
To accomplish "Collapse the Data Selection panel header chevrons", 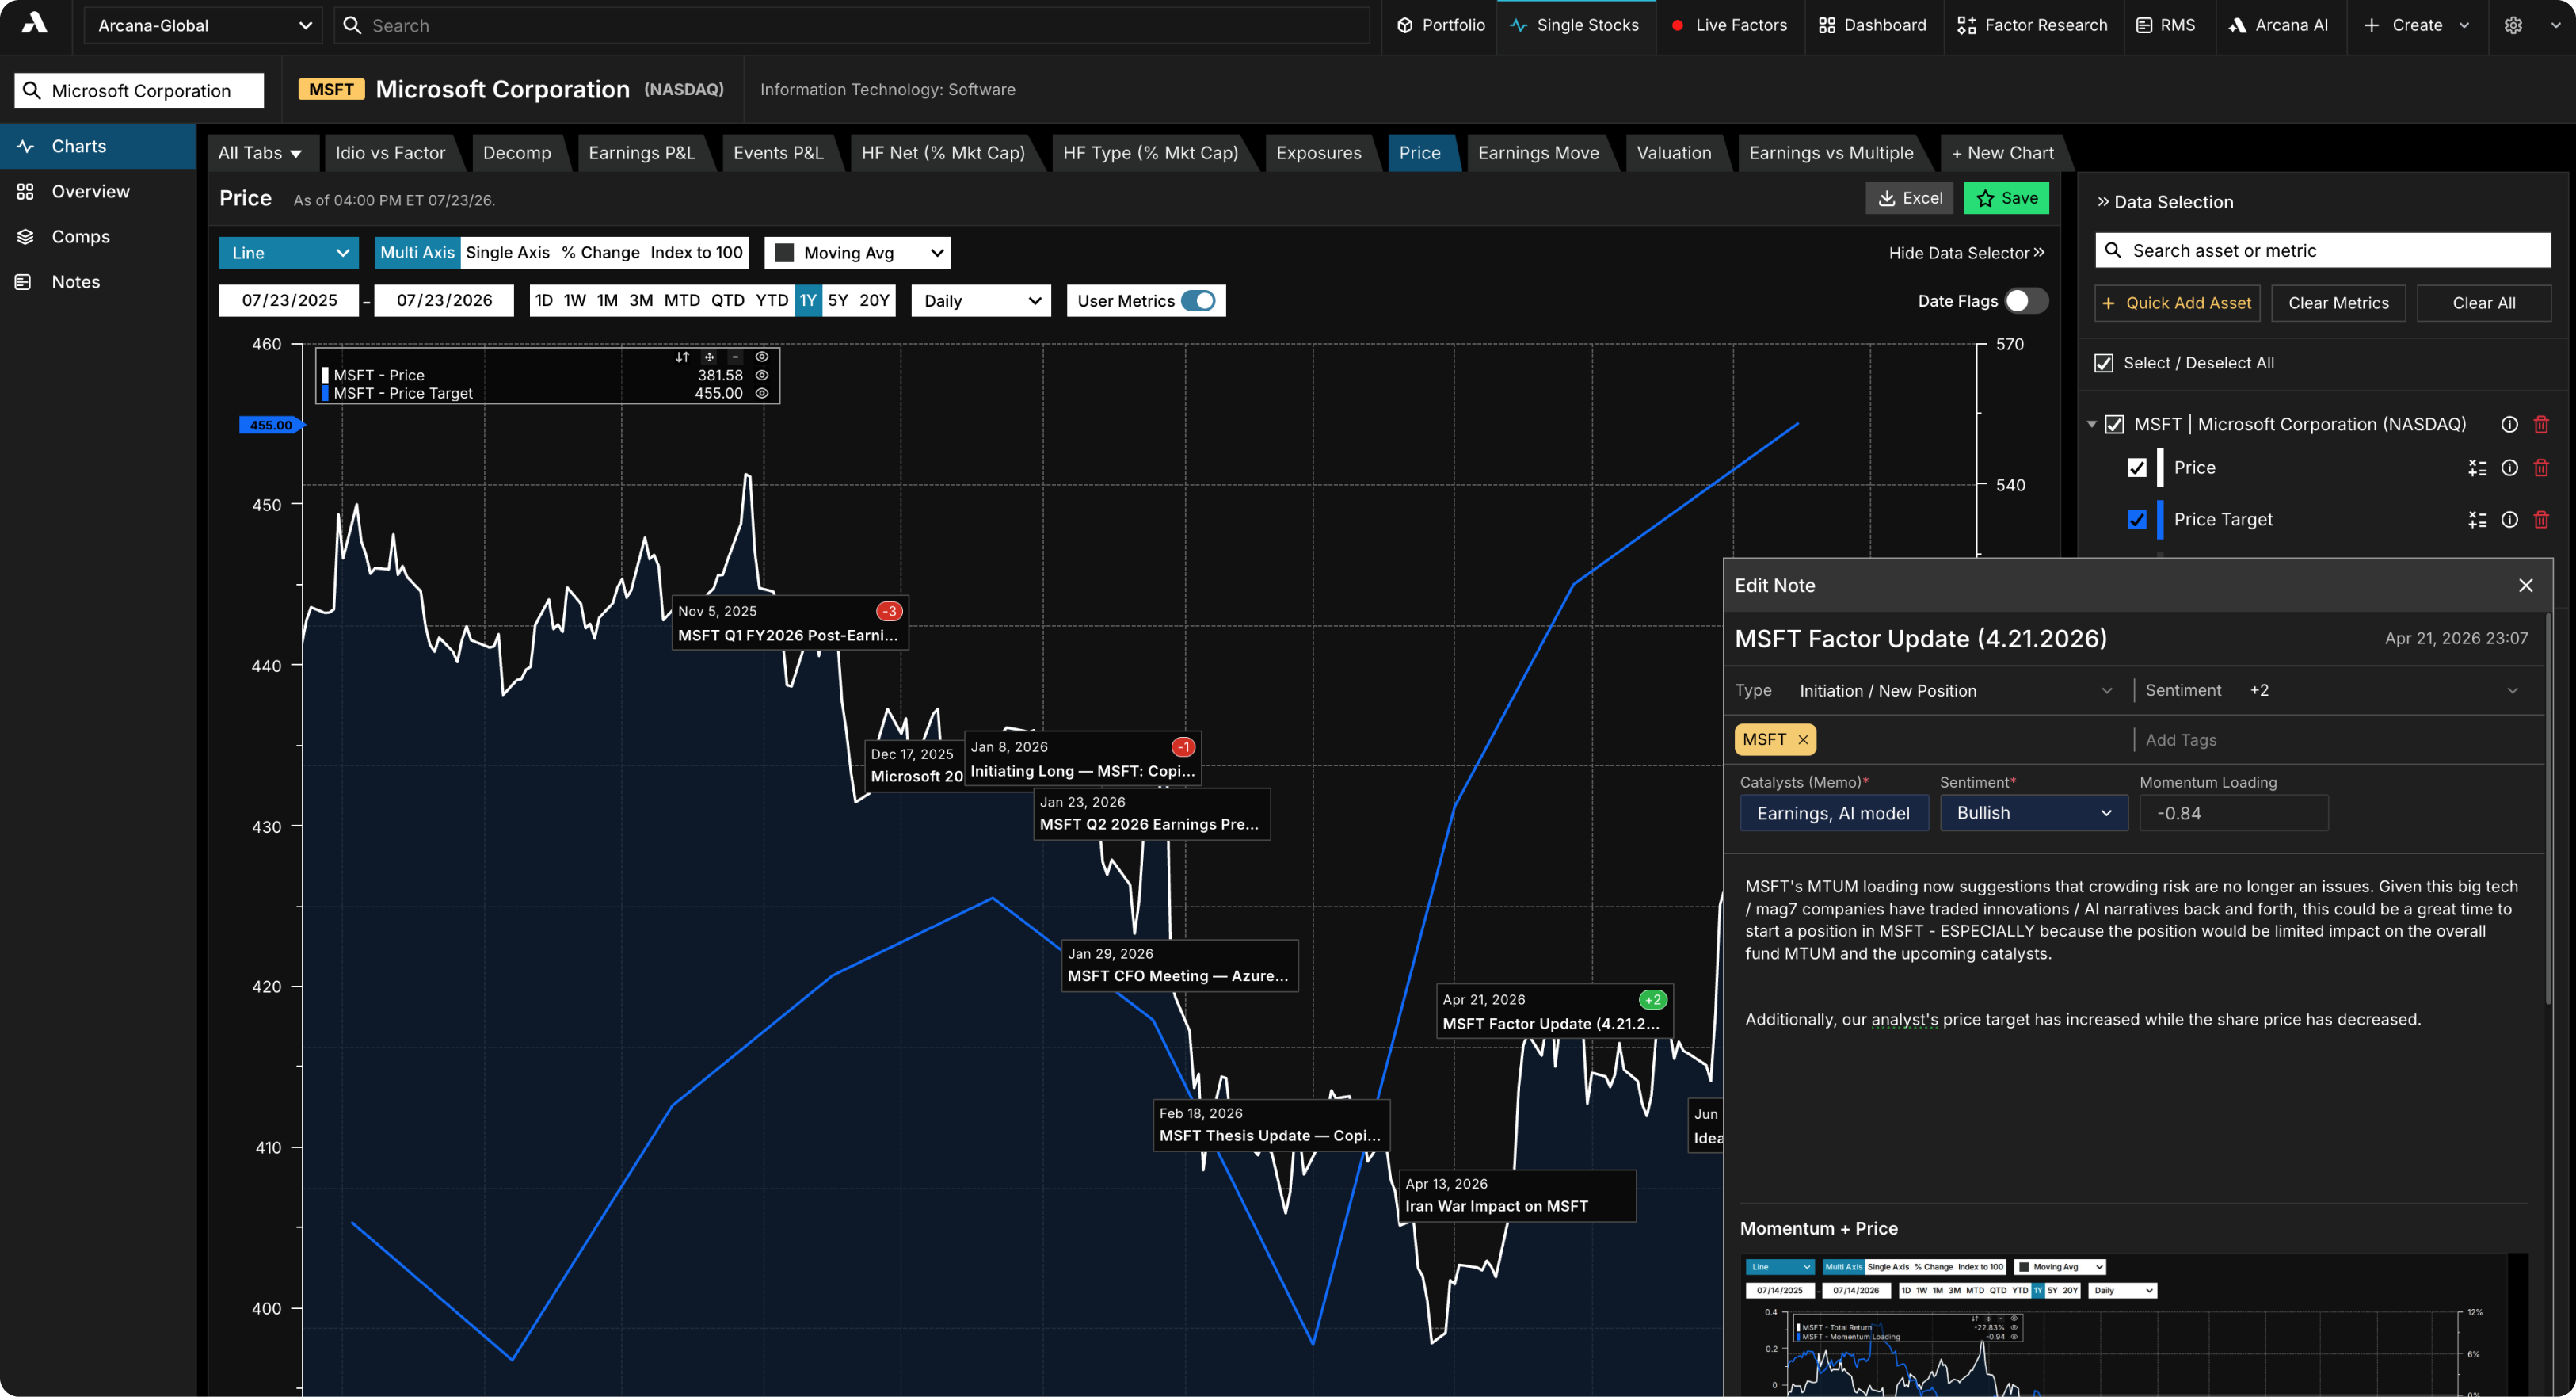I will [x=2103, y=202].
